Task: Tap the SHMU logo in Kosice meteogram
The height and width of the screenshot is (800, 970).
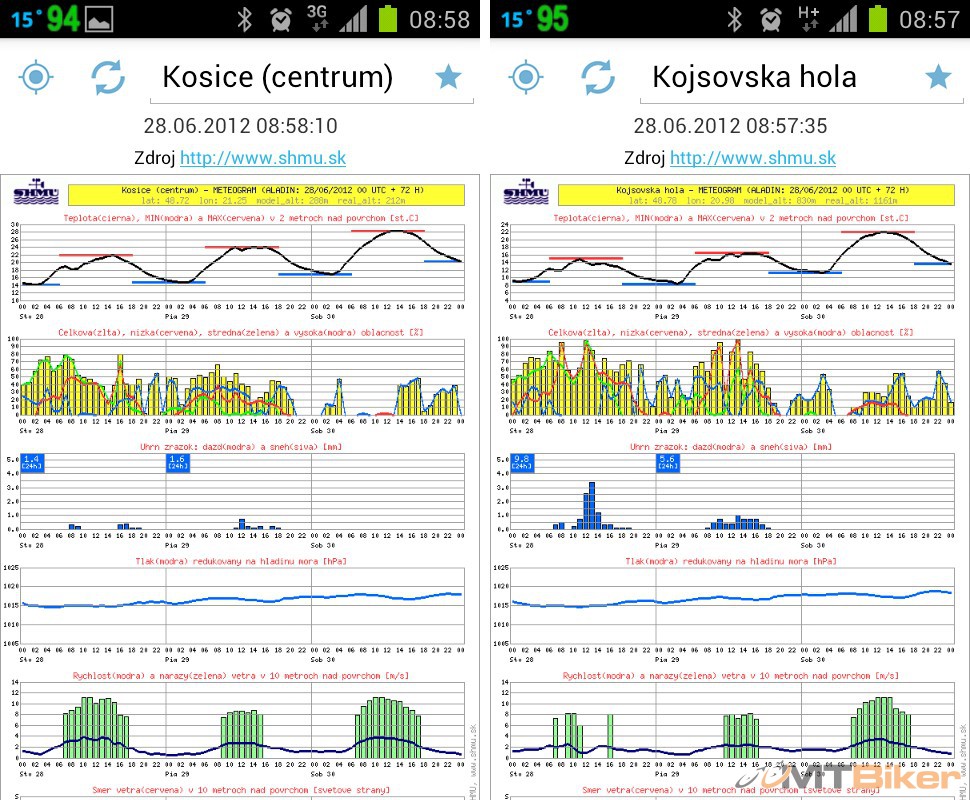Action: pos(35,193)
